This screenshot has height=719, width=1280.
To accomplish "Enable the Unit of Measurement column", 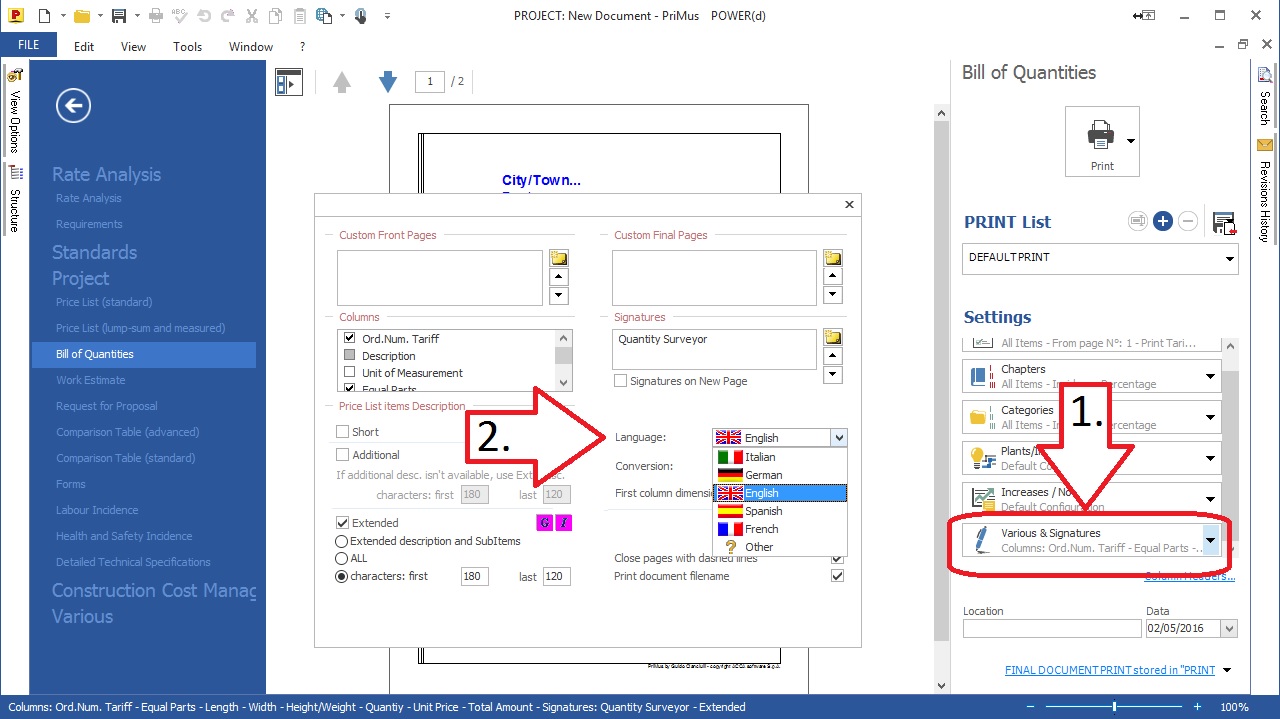I will tap(349, 372).
